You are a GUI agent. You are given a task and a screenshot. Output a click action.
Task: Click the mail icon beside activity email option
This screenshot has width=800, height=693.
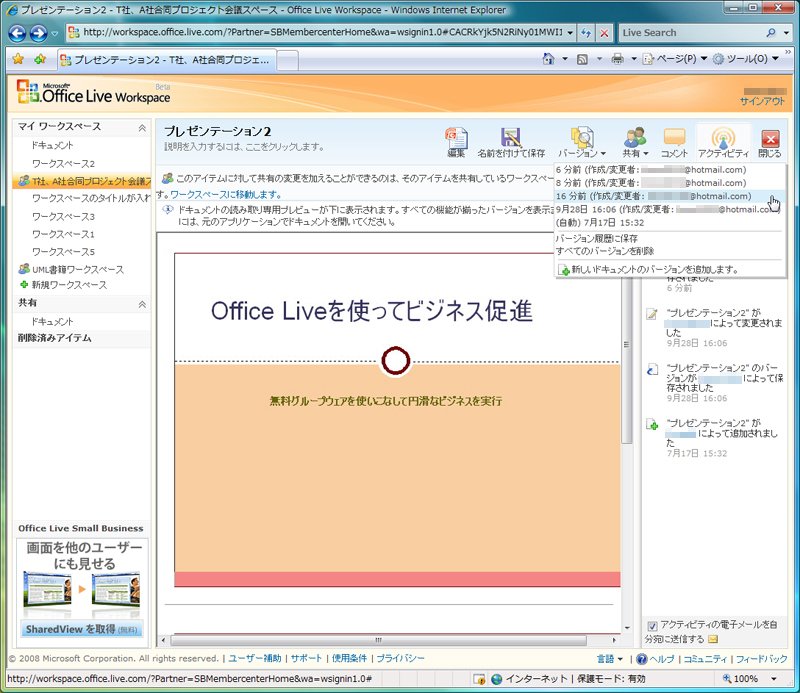click(x=713, y=639)
